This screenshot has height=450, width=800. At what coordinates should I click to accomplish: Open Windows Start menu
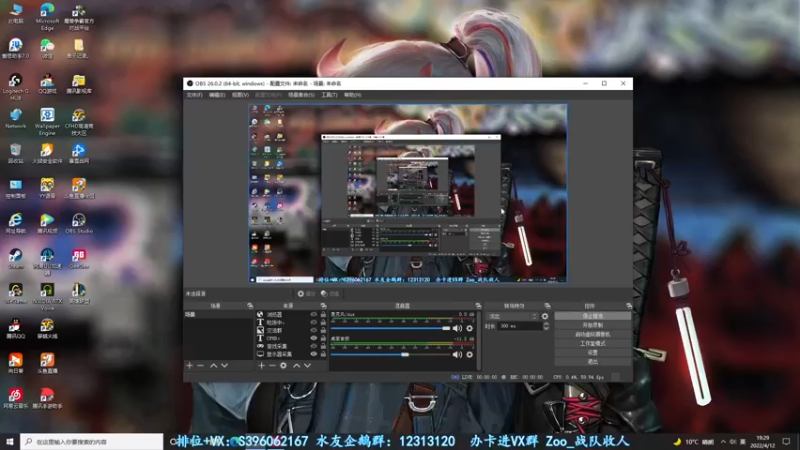[x=10, y=442]
